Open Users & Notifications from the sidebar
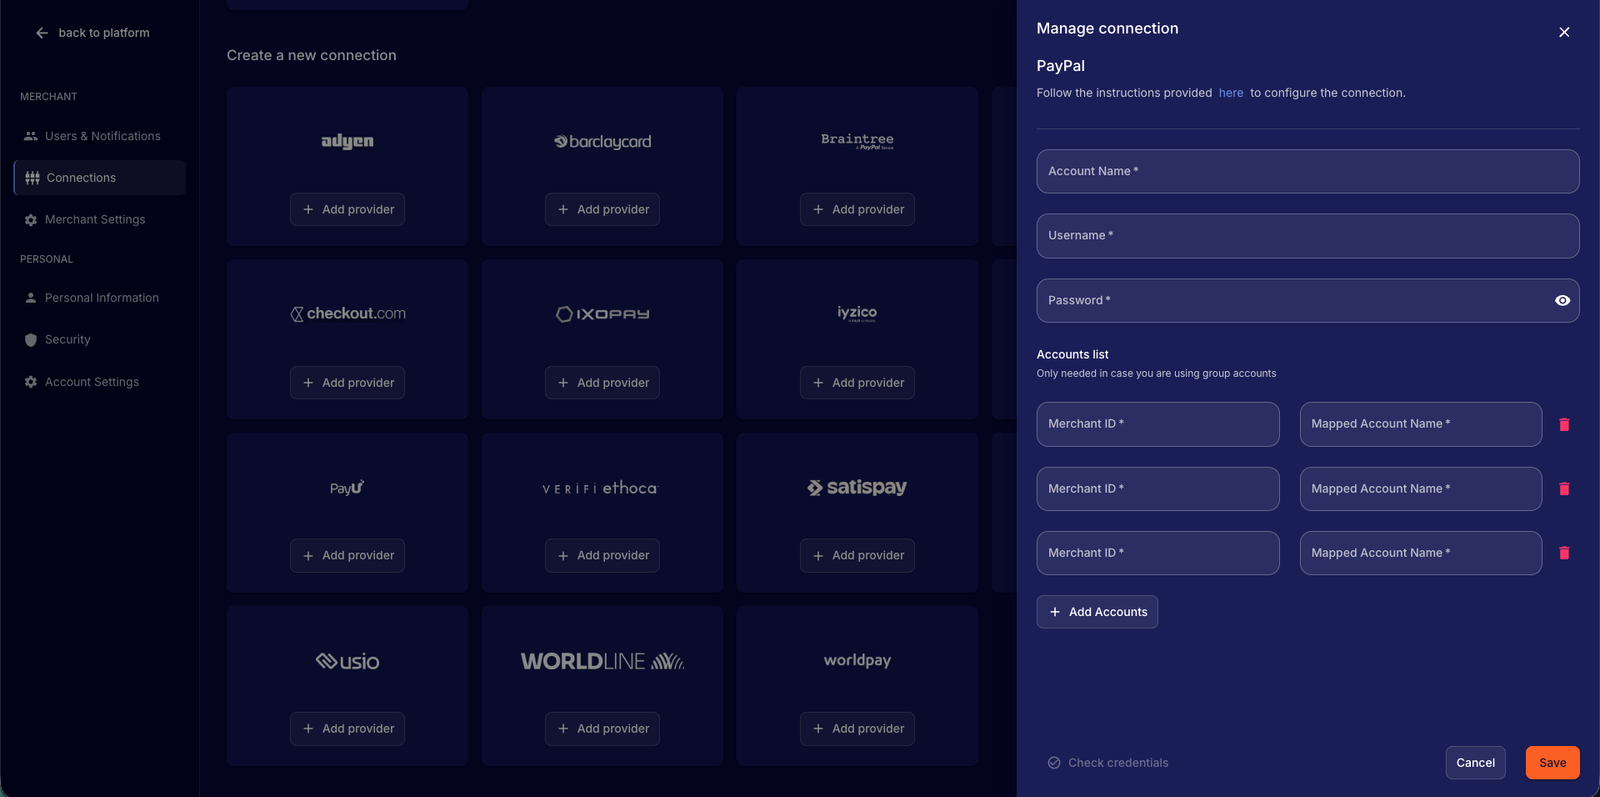 coord(100,136)
